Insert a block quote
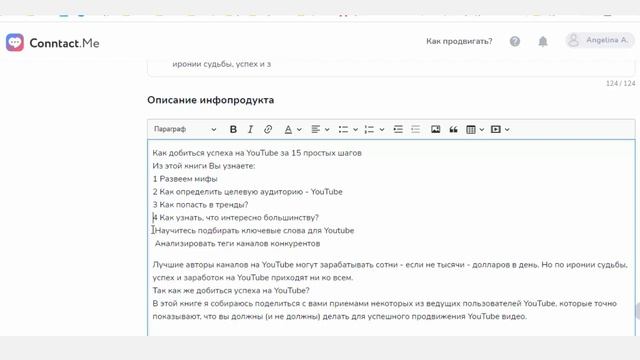The width and height of the screenshot is (640, 360). (453, 129)
